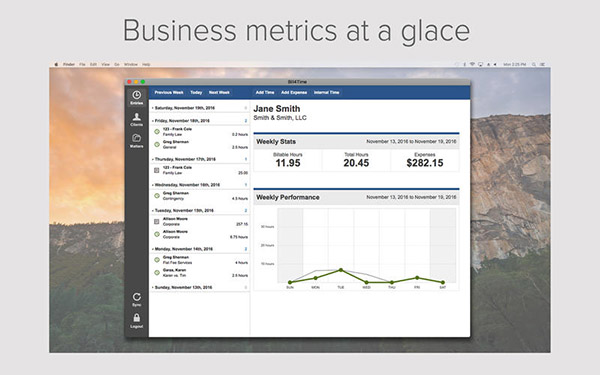The image size is (600, 375).
Task: Click green timer icon beside 123 - Frank Cole
Action: [157, 132]
